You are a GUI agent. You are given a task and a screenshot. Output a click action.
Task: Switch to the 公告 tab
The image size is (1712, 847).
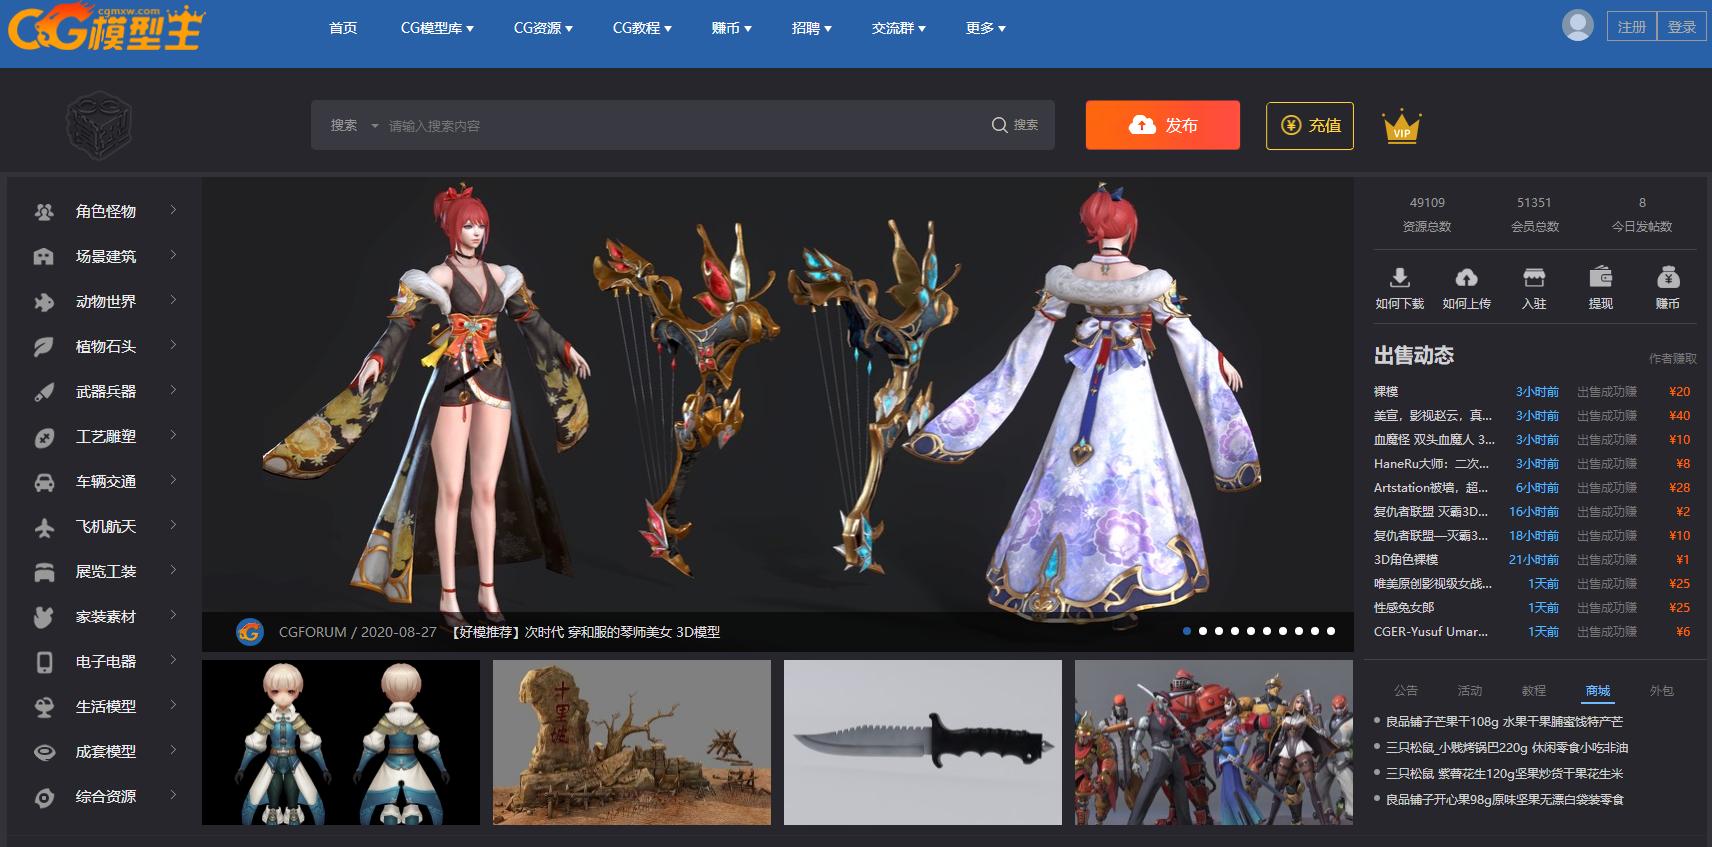tap(1406, 691)
